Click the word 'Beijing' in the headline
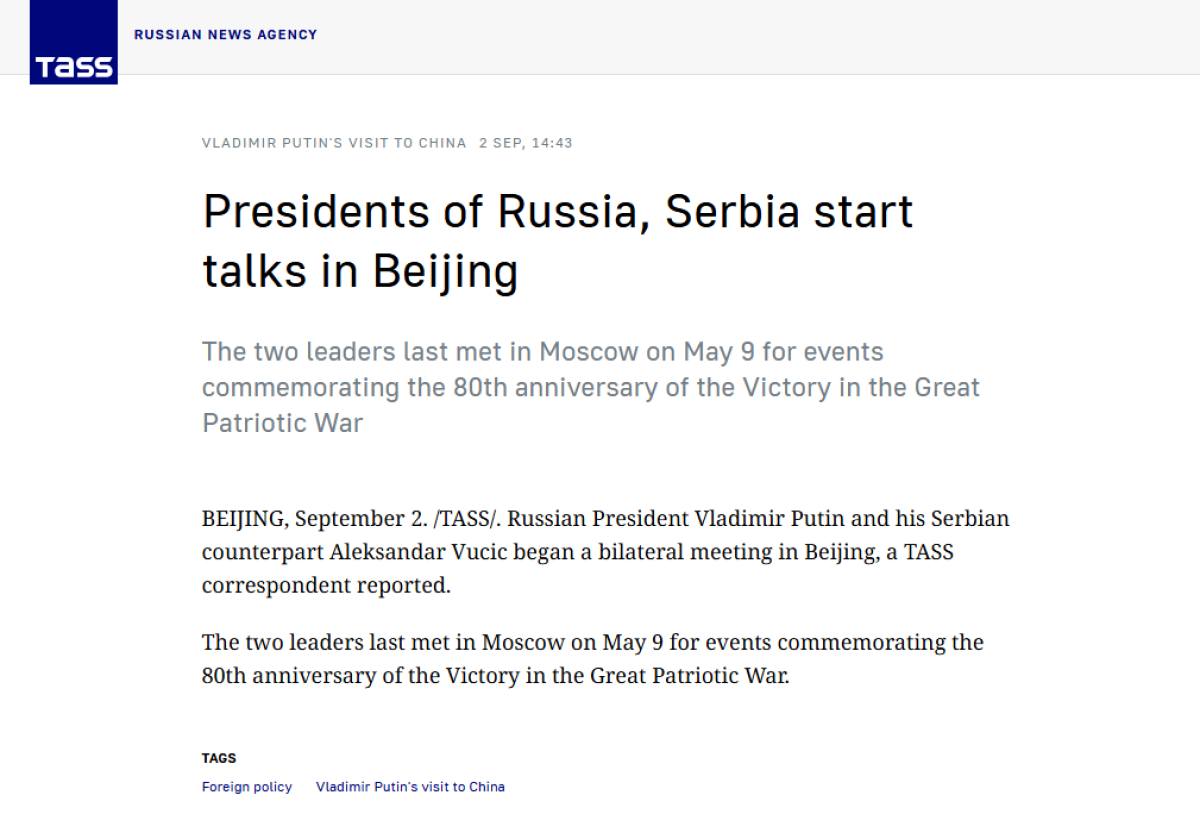 point(445,271)
